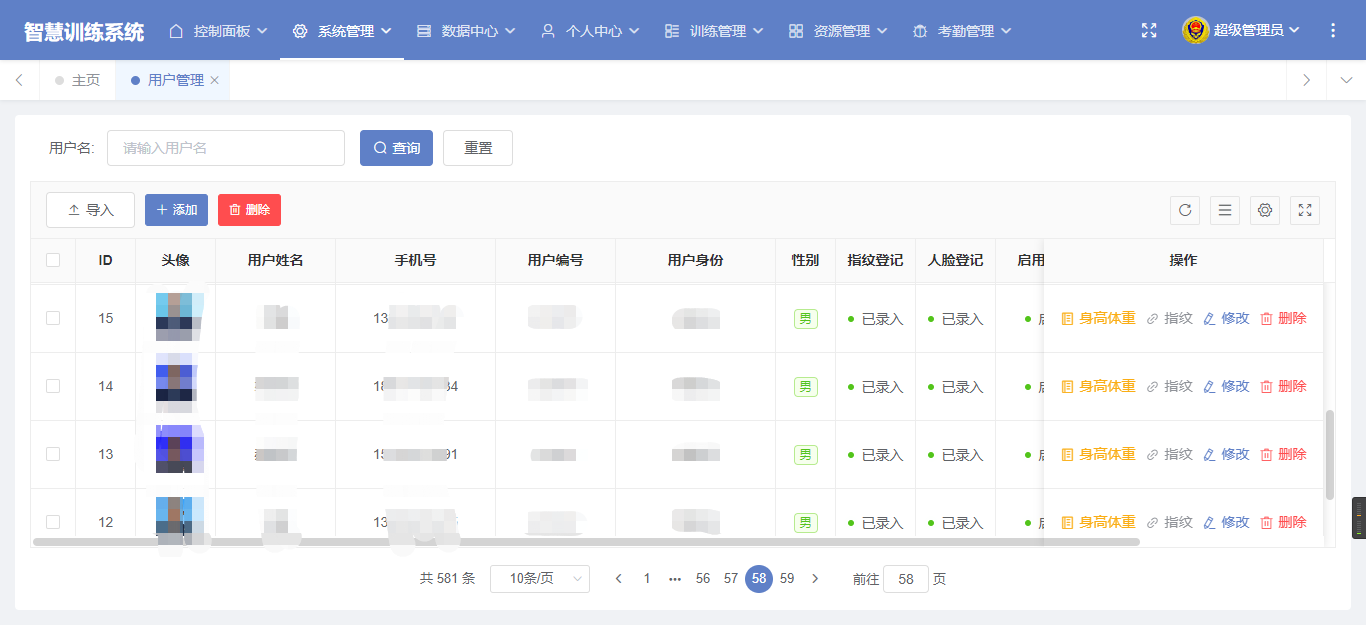This screenshot has height=625, width=1366.
Task: Toggle the select-all header checkbox
Action: point(53,260)
